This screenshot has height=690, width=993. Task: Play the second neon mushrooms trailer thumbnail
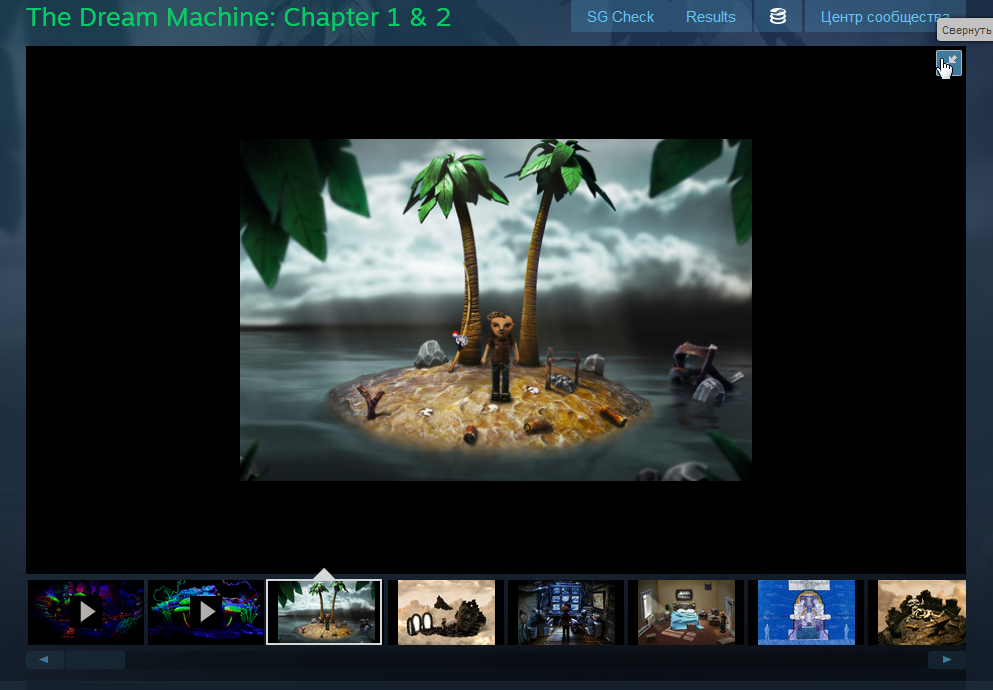point(206,612)
